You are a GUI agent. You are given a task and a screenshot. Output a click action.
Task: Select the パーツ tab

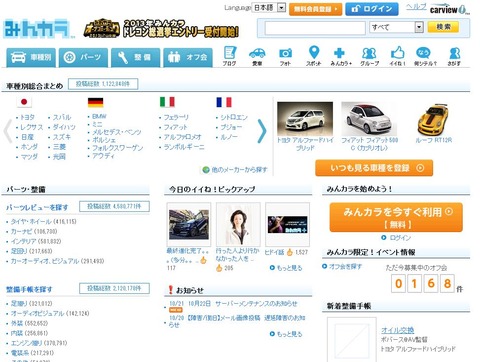[83, 57]
